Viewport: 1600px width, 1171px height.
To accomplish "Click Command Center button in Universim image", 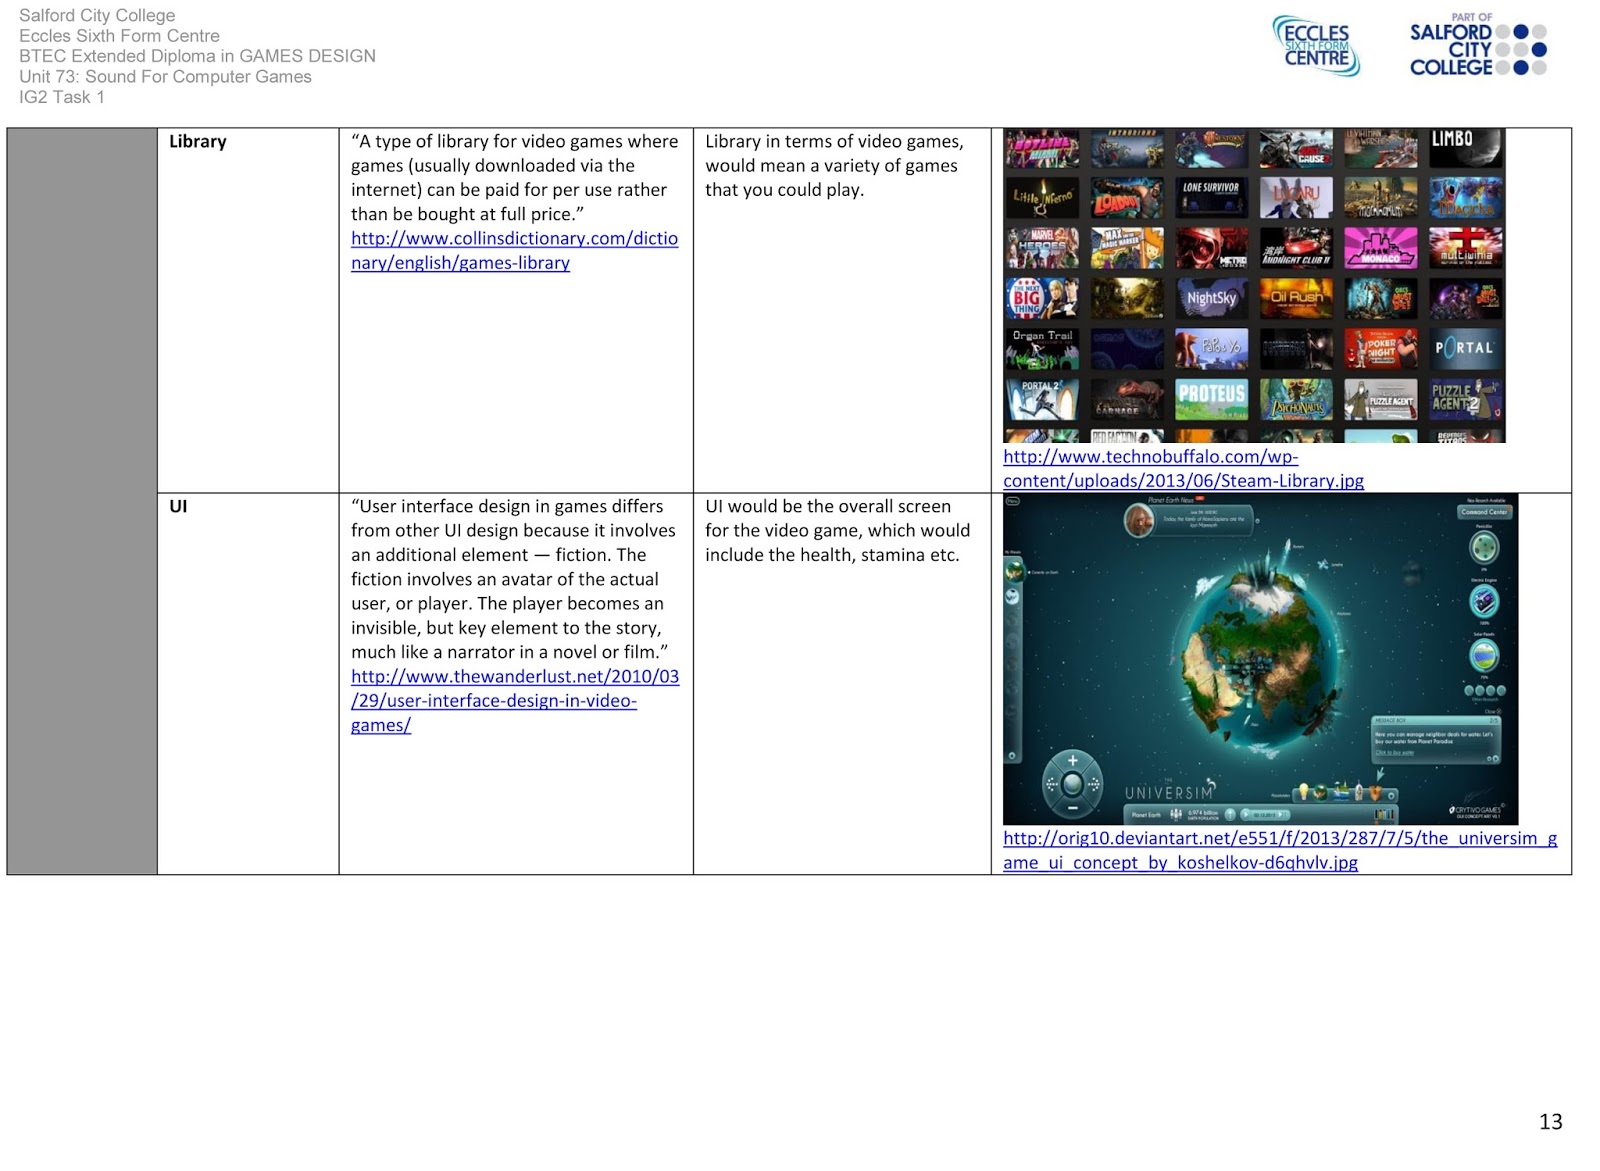I will 1484,512.
